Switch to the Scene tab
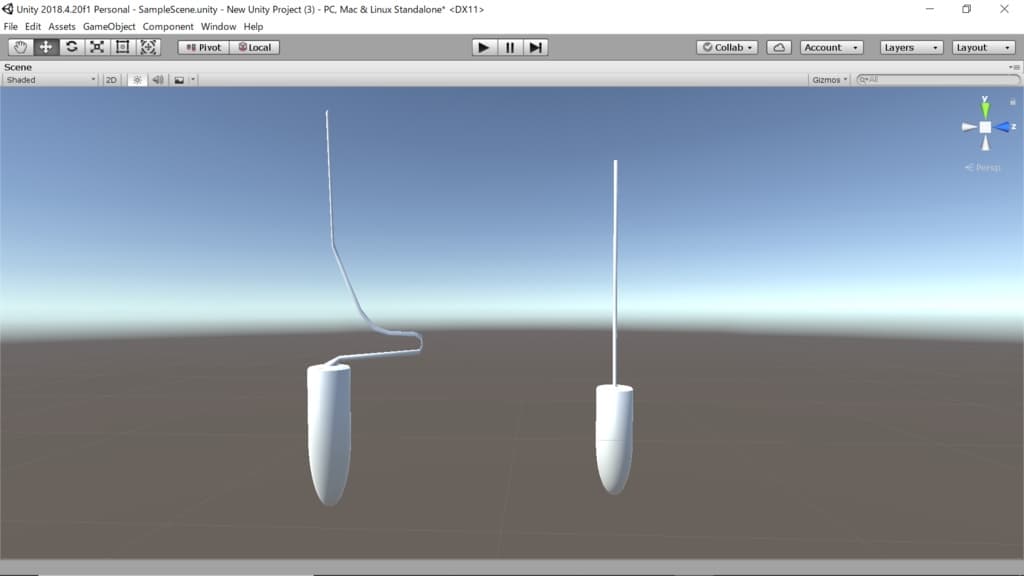This screenshot has width=1024, height=576. [x=18, y=67]
